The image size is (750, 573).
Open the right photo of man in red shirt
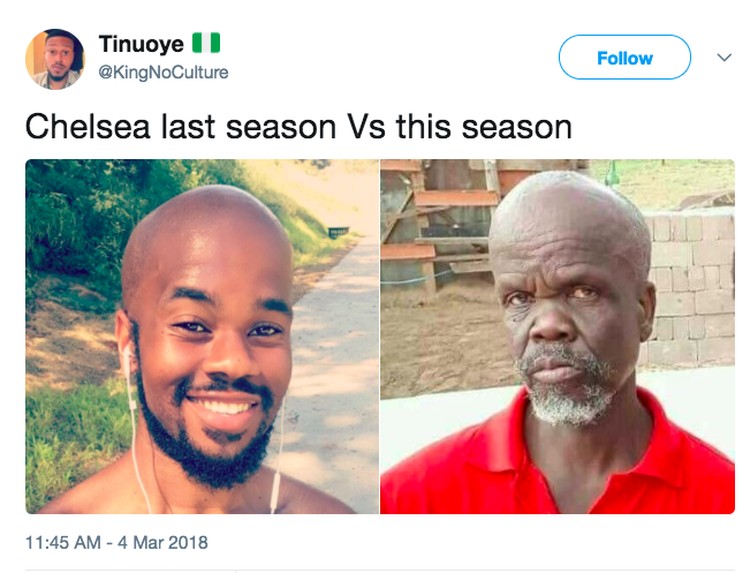(x=557, y=336)
